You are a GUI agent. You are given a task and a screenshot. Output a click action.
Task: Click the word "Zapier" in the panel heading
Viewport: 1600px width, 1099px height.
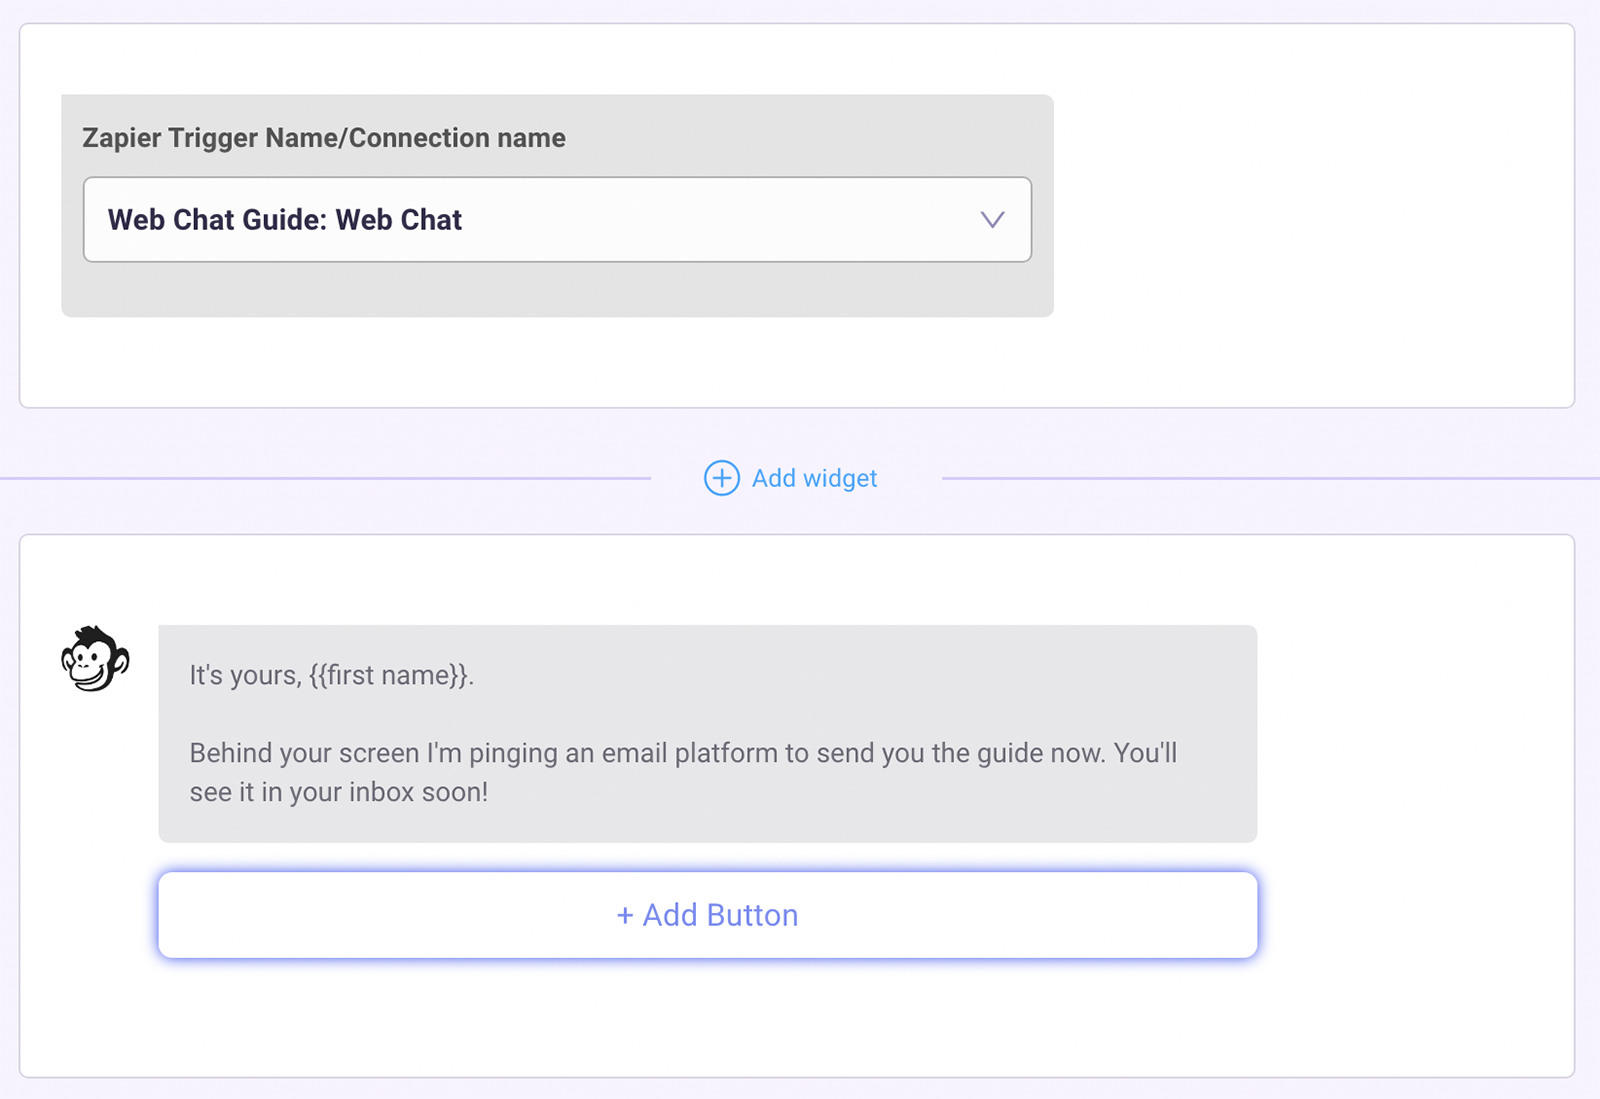point(121,138)
